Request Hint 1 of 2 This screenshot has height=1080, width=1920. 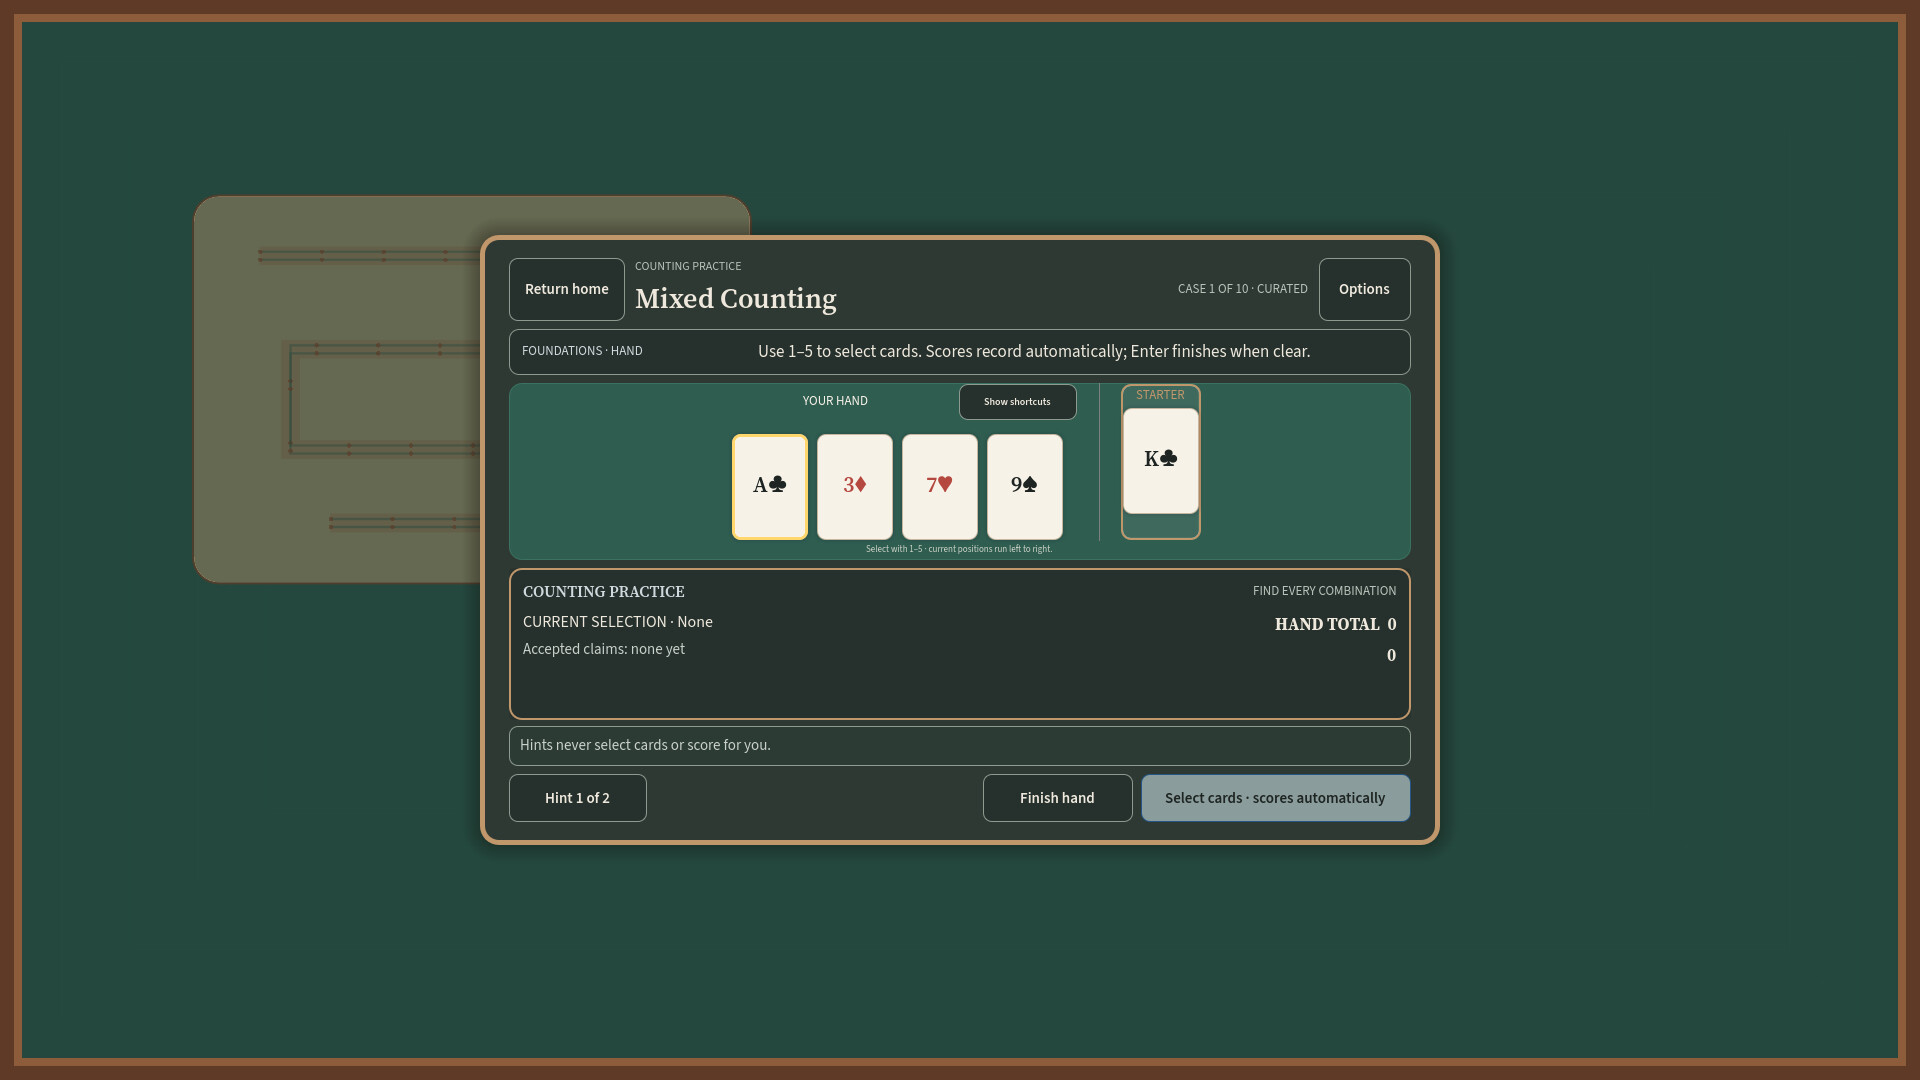click(x=577, y=798)
